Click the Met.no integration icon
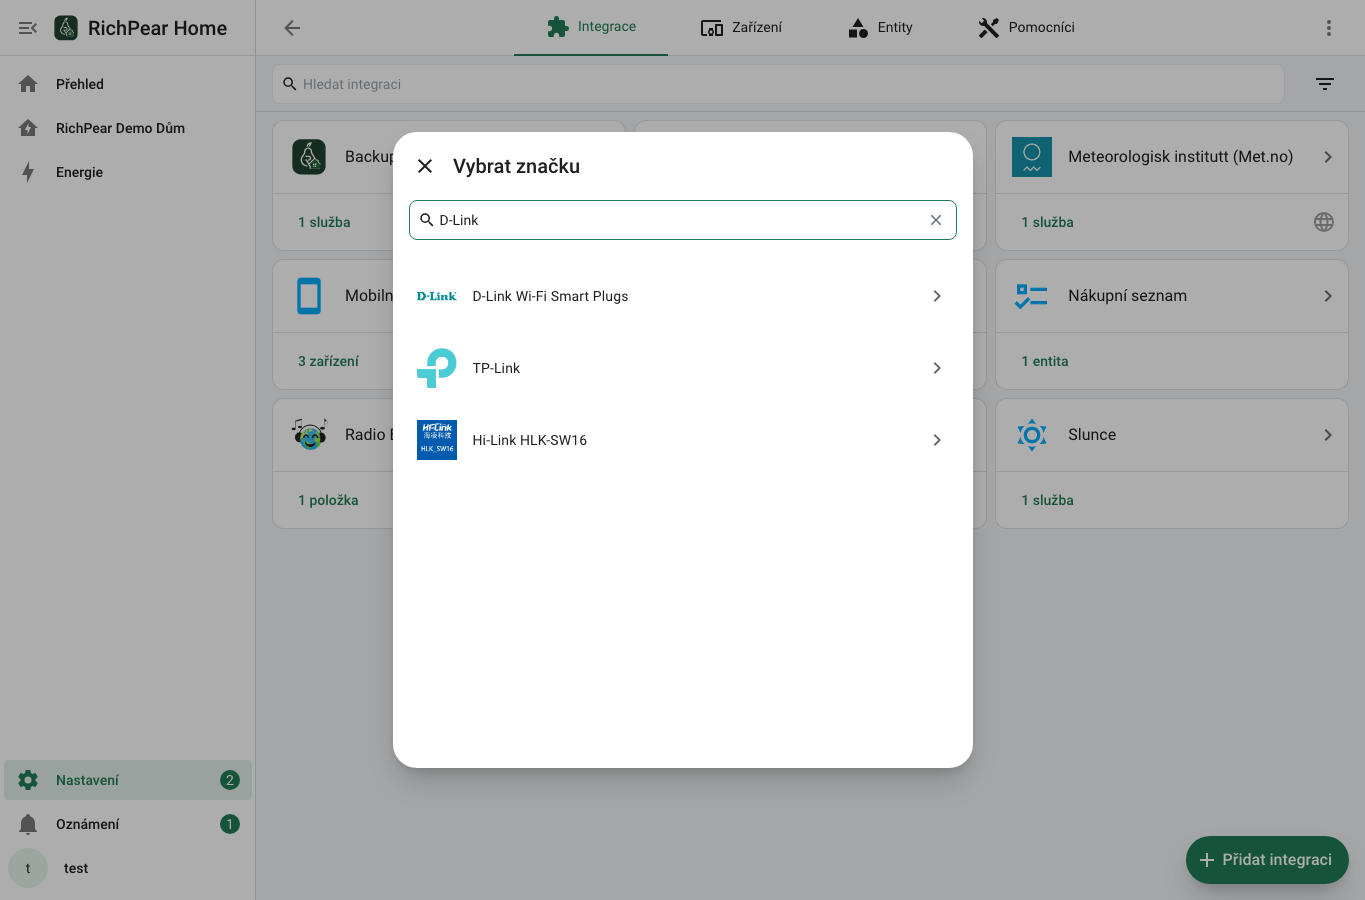 pyautogui.click(x=1032, y=157)
